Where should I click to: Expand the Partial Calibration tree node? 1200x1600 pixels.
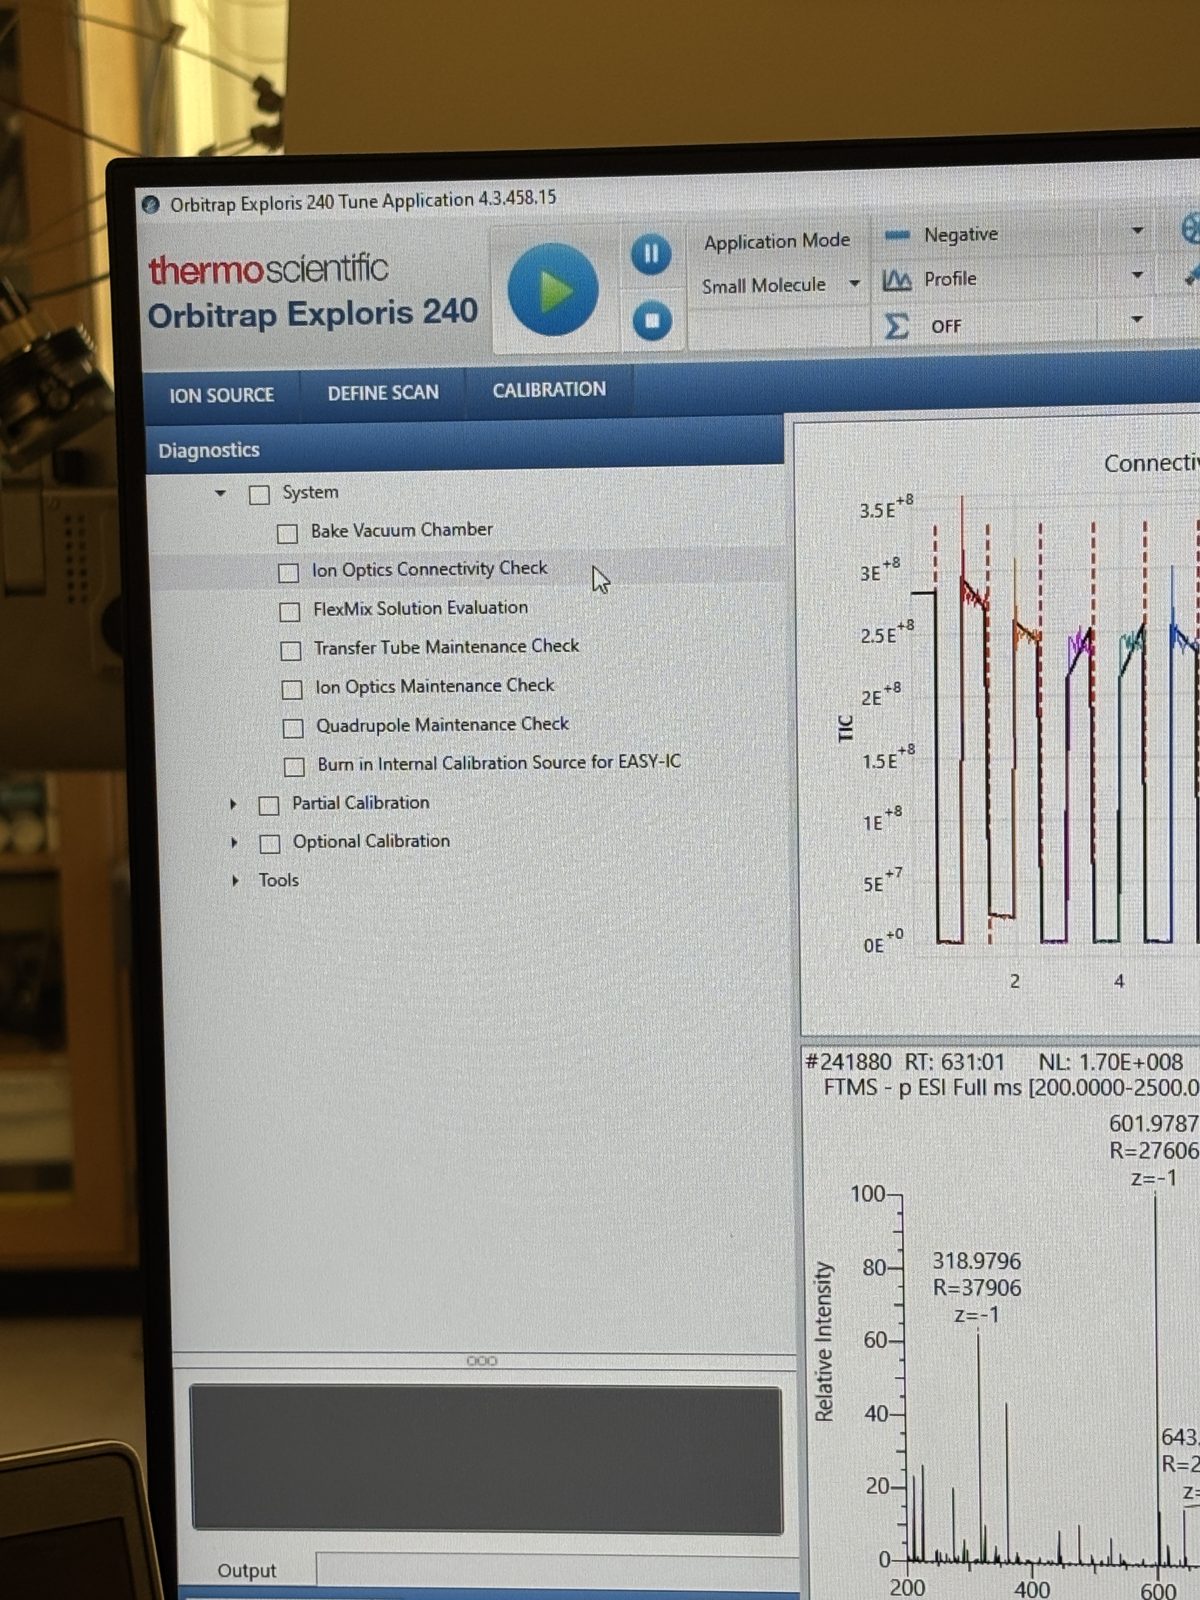(x=234, y=804)
